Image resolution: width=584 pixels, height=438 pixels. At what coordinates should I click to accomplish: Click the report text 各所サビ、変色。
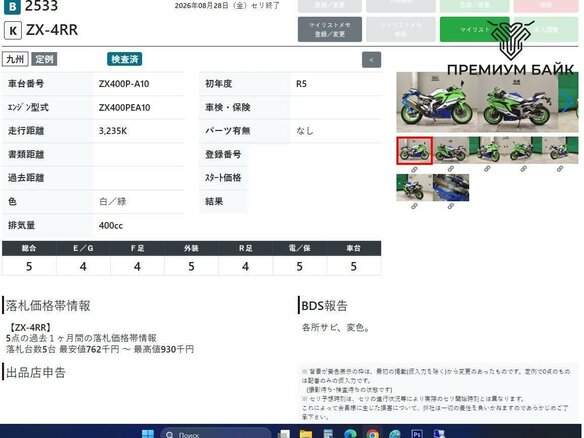(x=336, y=328)
